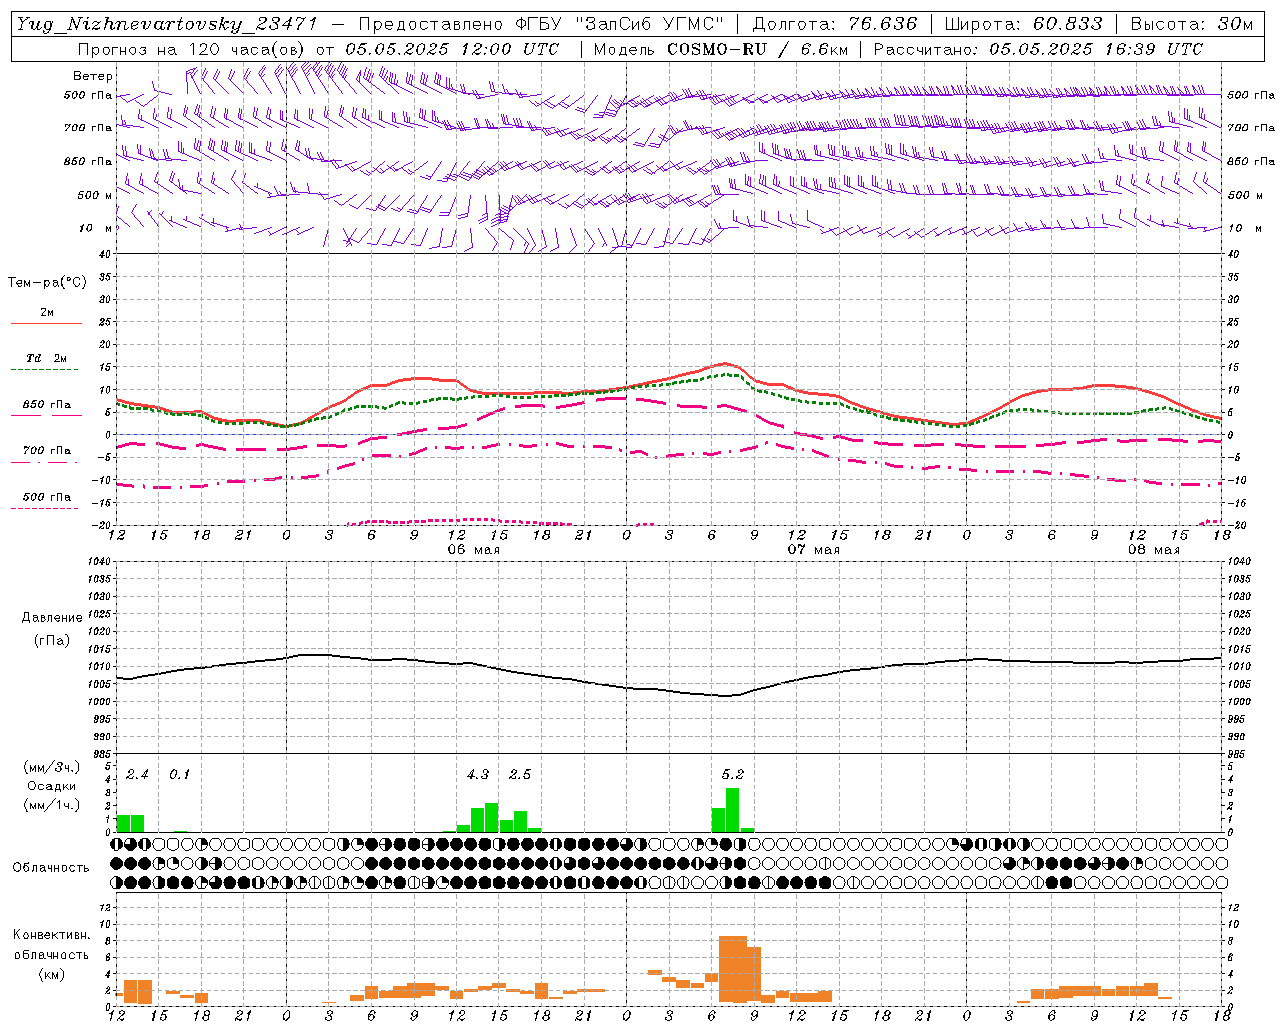
Task: Click the computed time 05.05.2025 16:39 UTC
Action: coord(1096,49)
